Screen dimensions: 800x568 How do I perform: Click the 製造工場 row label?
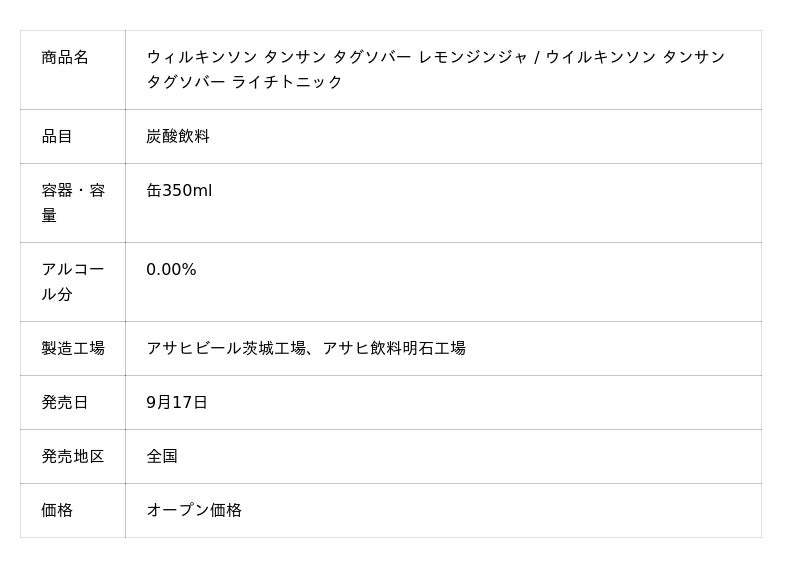[x=73, y=348]
